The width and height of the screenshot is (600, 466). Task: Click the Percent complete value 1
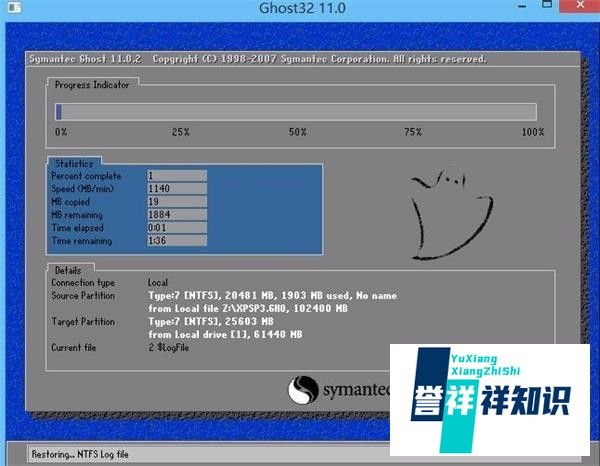click(177, 176)
